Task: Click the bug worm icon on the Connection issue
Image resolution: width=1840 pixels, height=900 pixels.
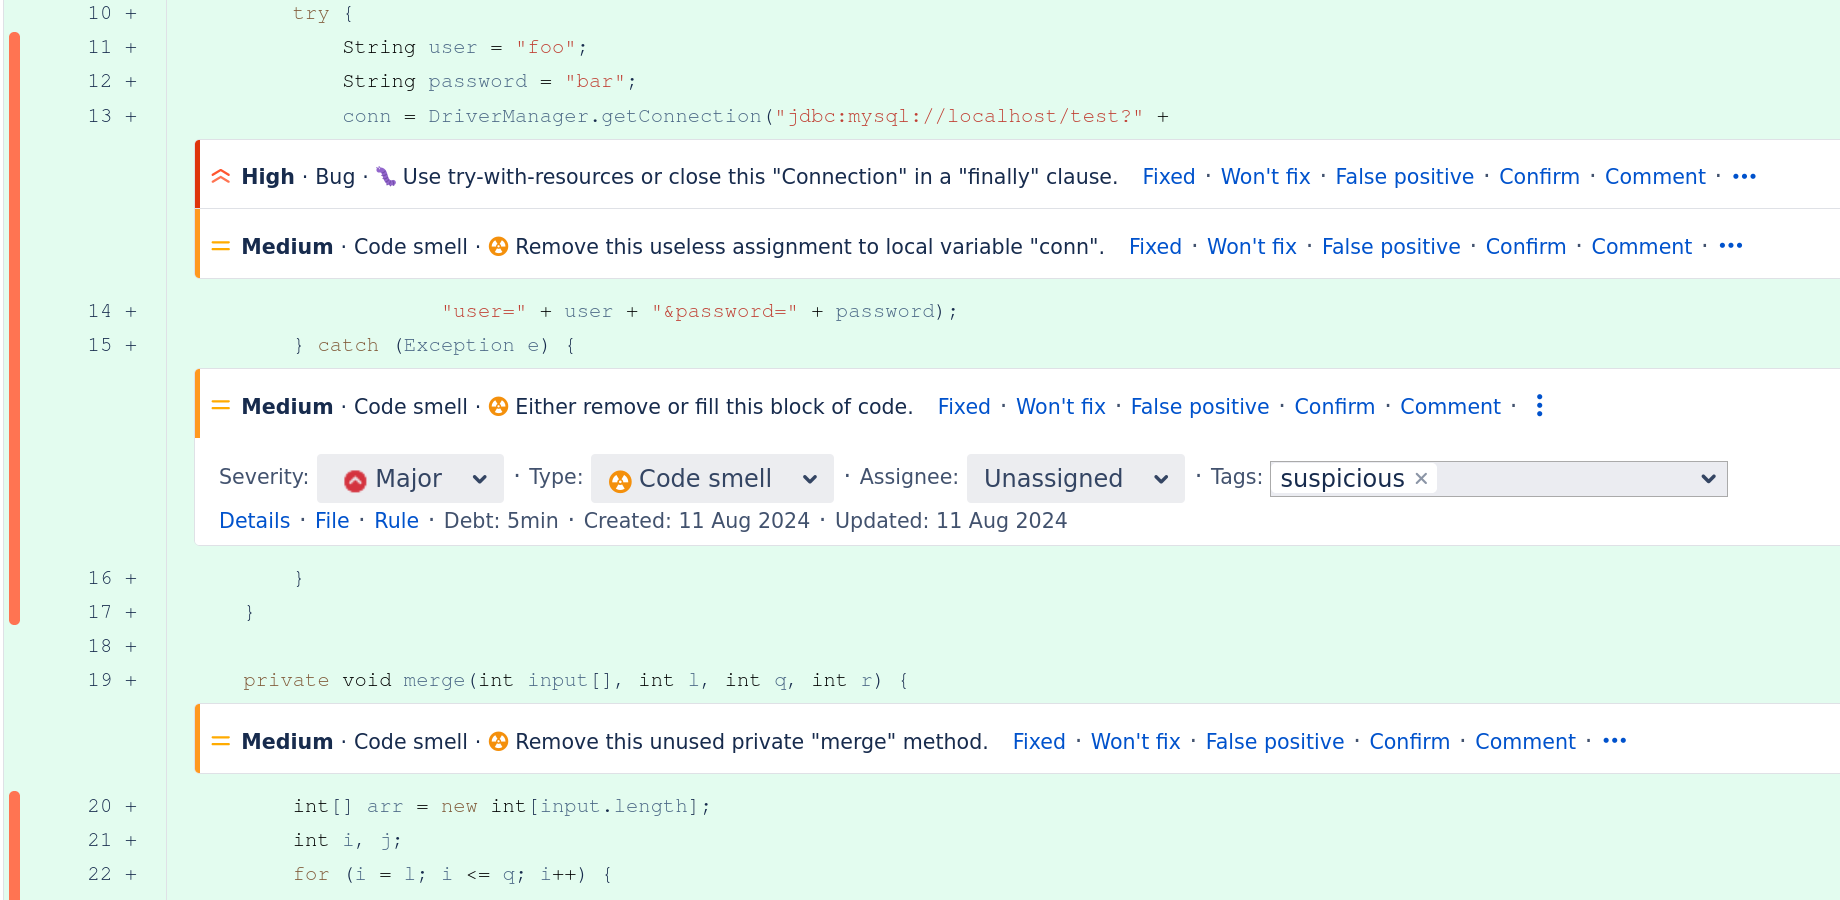Action: click(x=386, y=177)
